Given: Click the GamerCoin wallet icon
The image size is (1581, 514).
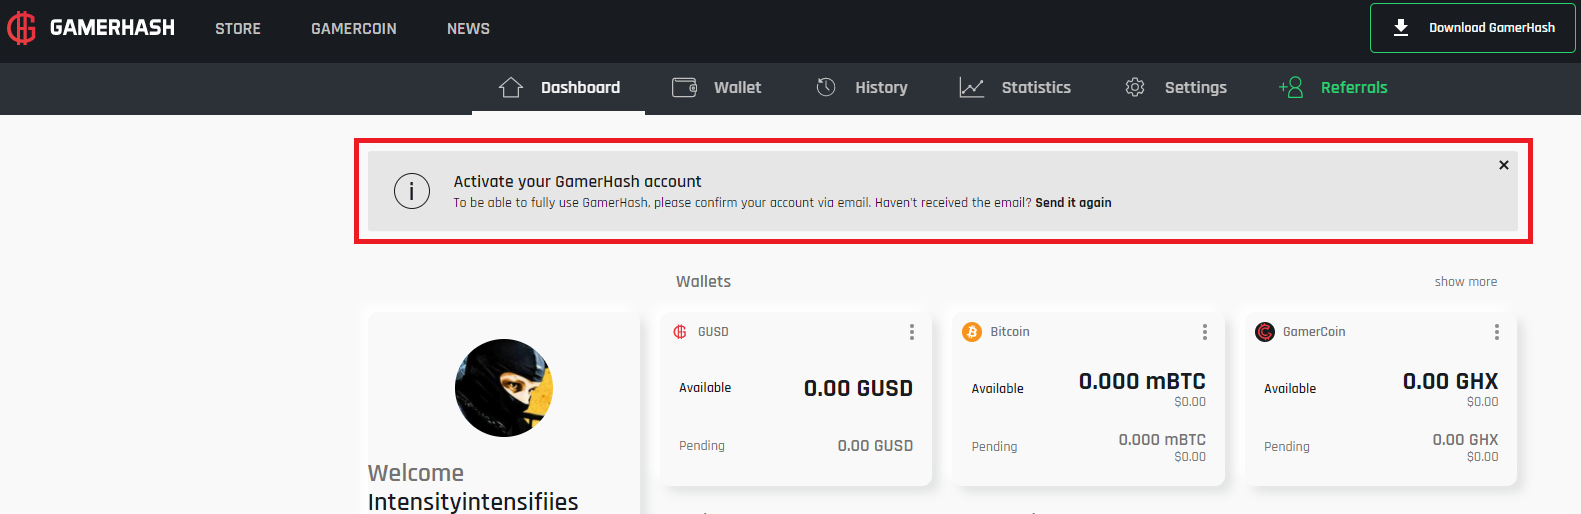Looking at the screenshot, I should 1265,332.
